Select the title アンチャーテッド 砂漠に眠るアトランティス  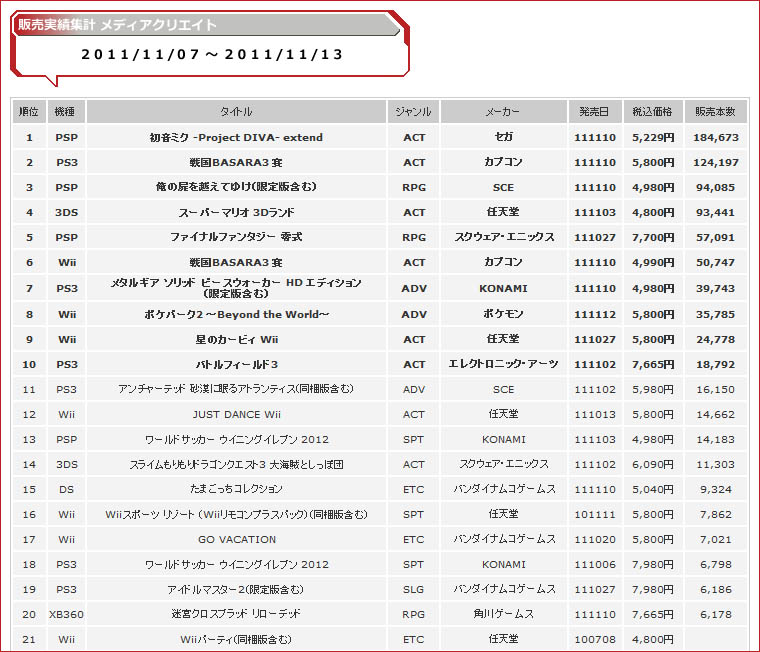207,389
